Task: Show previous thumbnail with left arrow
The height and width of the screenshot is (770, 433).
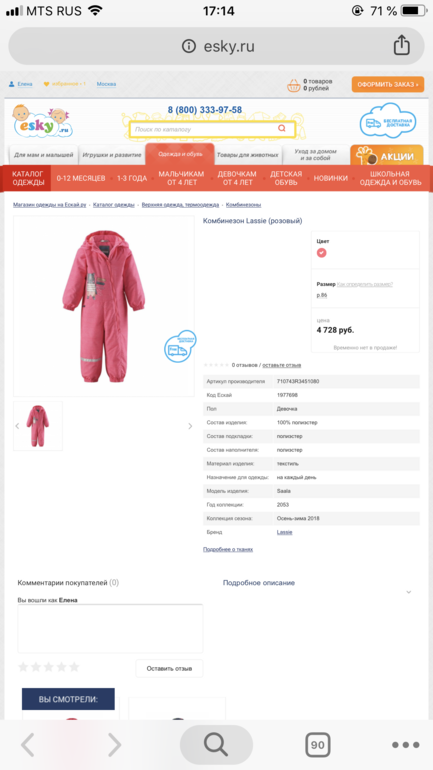Action: [17, 426]
